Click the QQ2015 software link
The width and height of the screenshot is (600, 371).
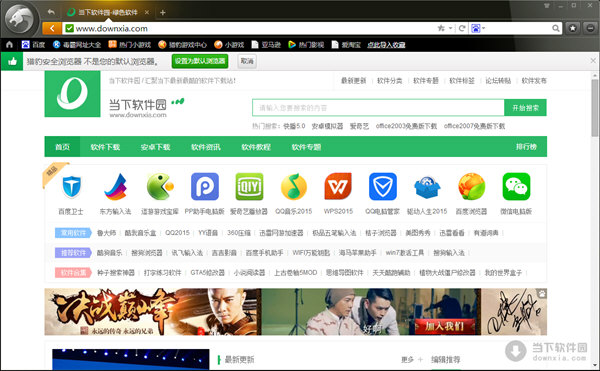177,233
